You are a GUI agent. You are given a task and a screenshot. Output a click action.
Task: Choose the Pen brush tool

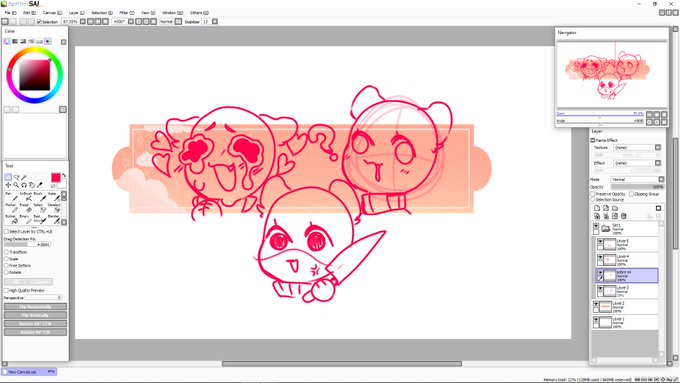coord(11,196)
